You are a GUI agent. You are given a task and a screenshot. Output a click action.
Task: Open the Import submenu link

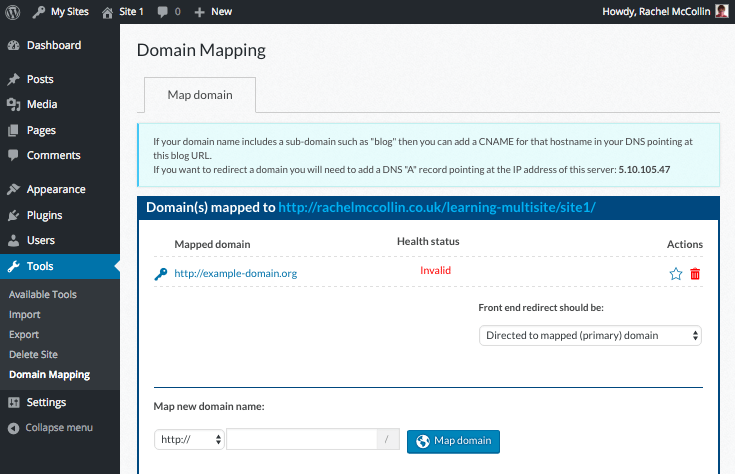point(25,315)
